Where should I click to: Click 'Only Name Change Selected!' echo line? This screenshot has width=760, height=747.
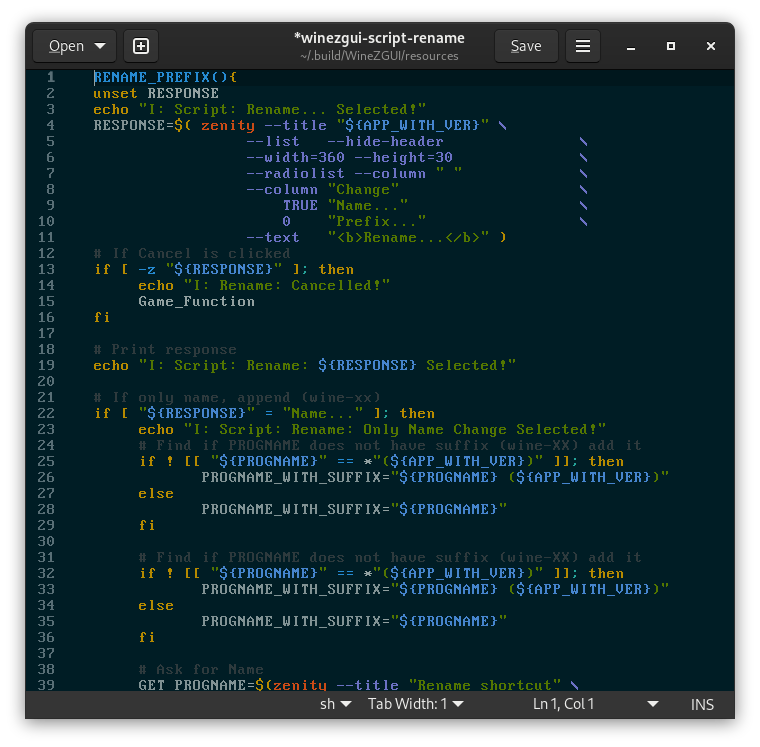coord(372,429)
